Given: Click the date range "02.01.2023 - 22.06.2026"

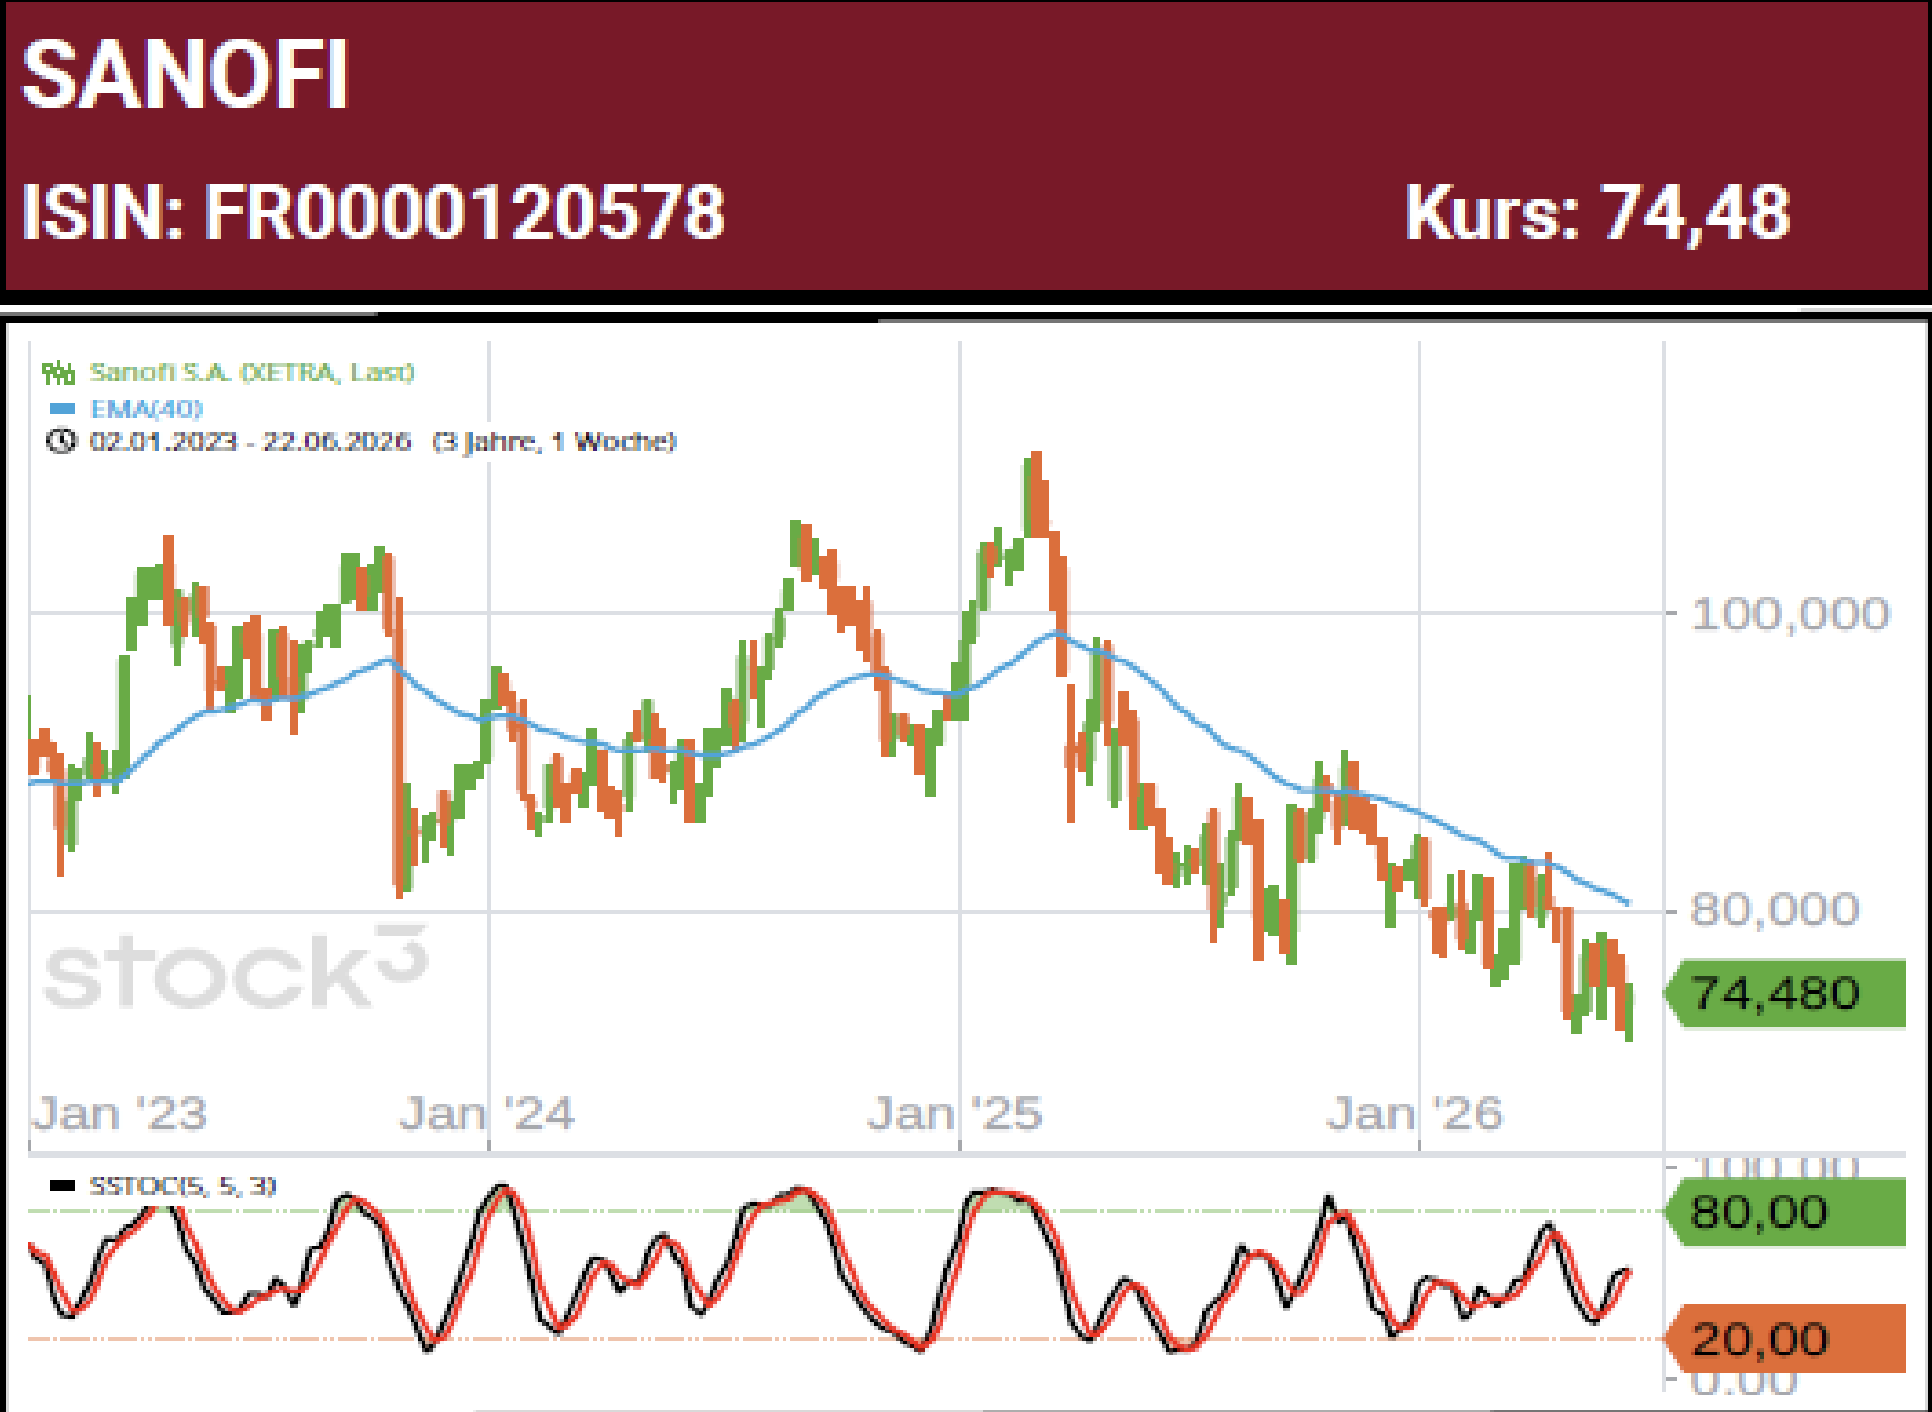Looking at the screenshot, I should tap(250, 441).
